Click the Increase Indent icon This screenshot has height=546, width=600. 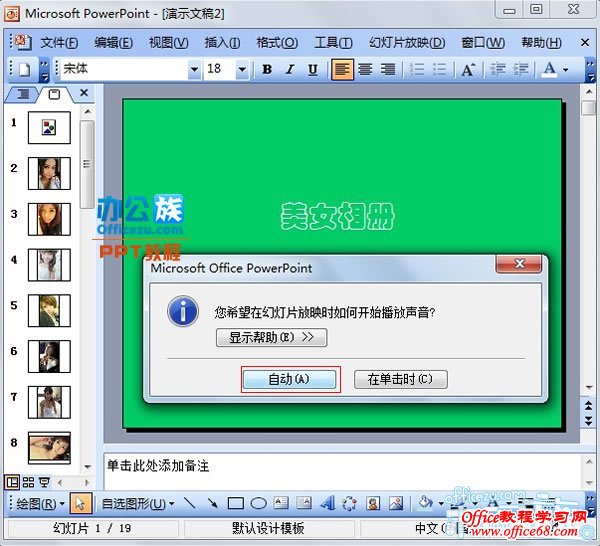[x=520, y=70]
